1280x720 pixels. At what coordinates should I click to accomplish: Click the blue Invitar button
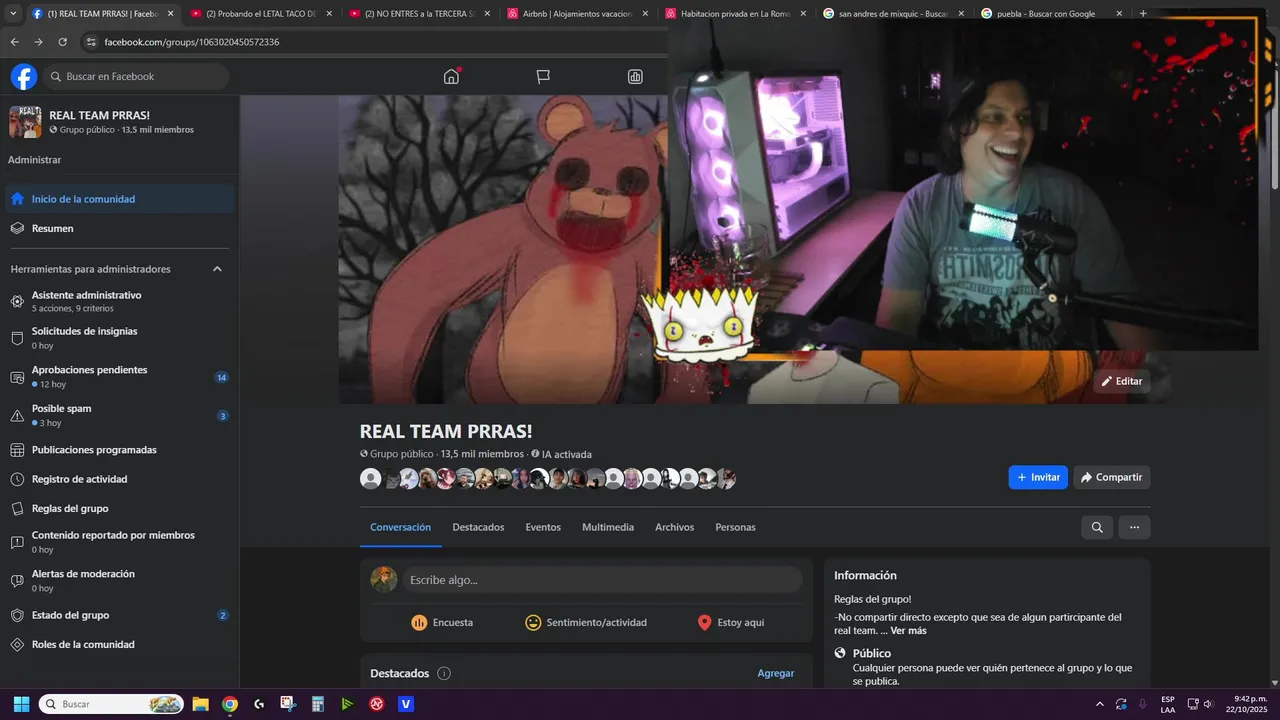(x=1038, y=477)
